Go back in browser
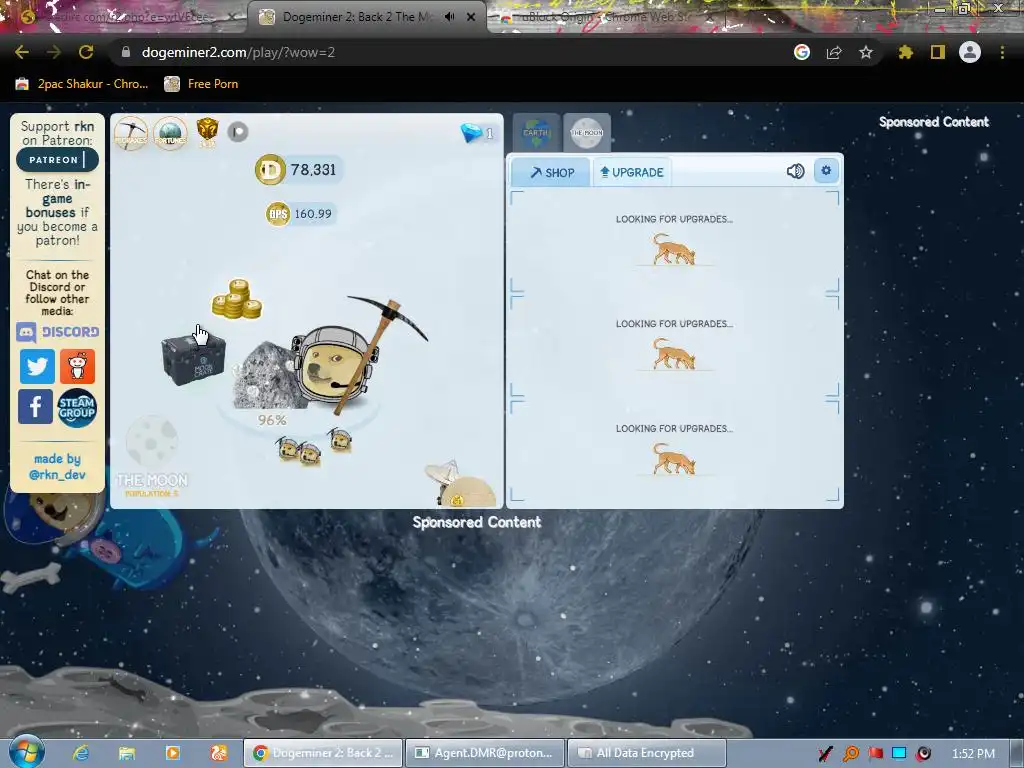1024x768 pixels. pyautogui.click(x=22, y=52)
